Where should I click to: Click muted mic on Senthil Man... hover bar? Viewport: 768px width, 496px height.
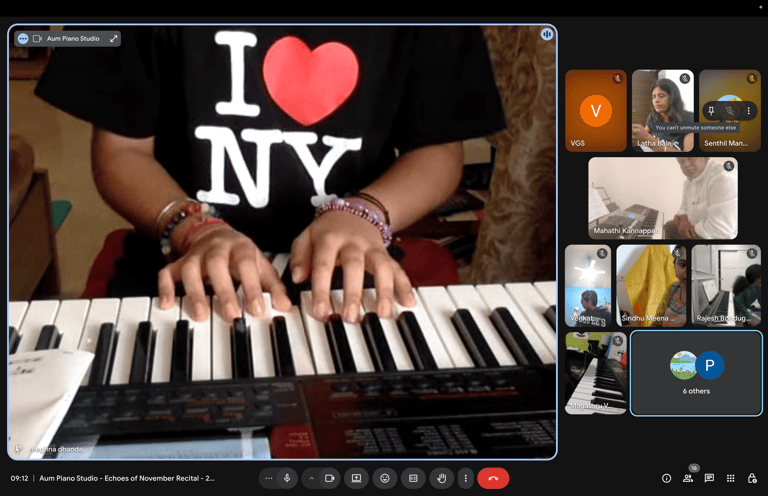coord(730,111)
